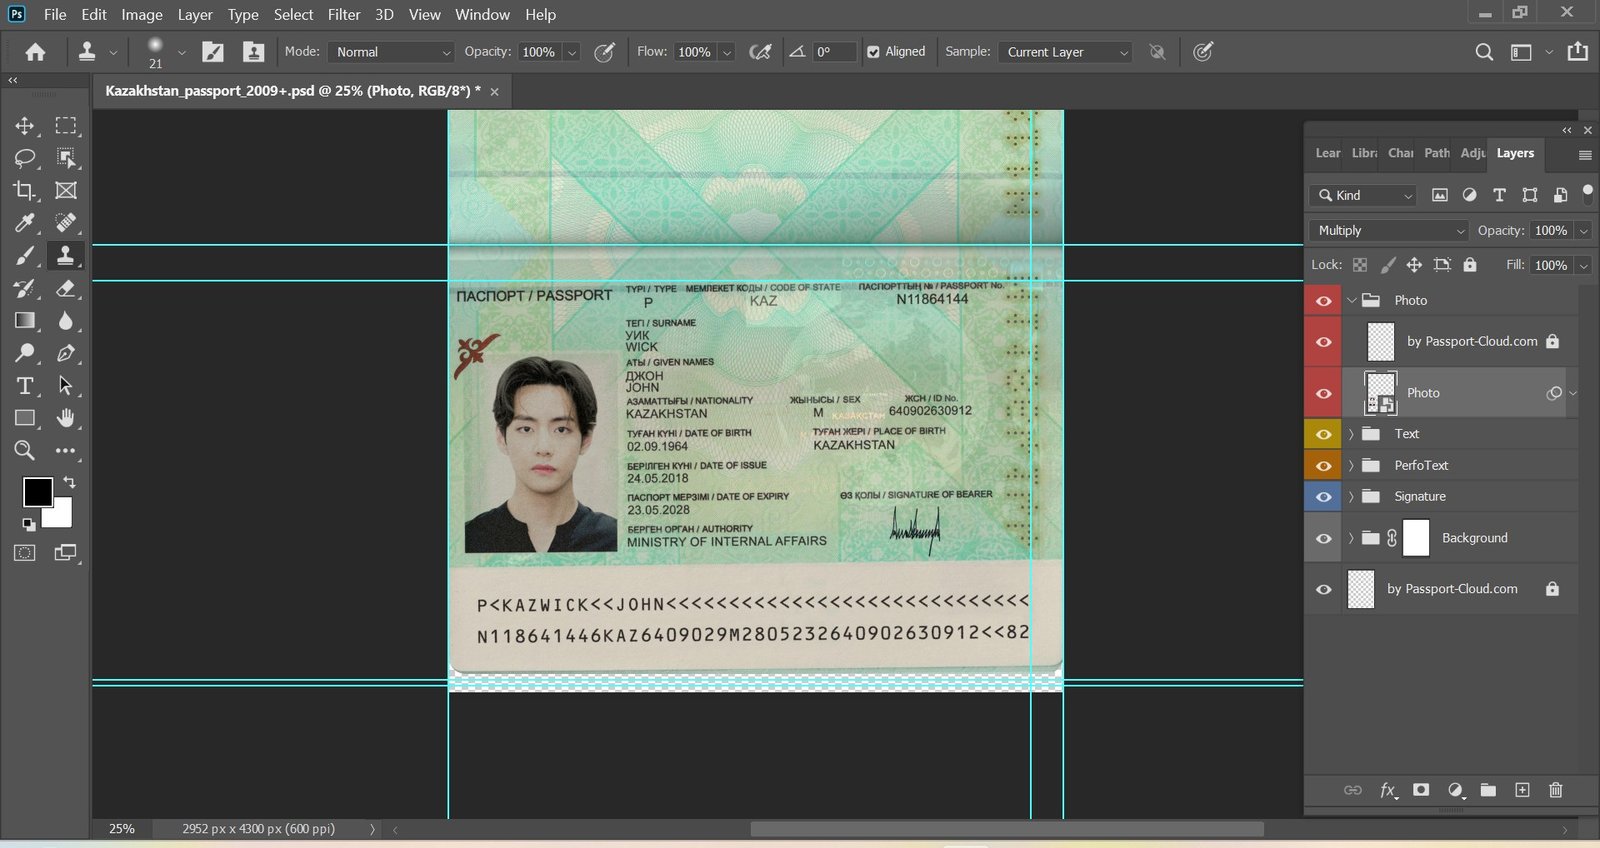This screenshot has width=1600, height=848.
Task: Open the Sample Current Layer dropdown
Action: [x=1064, y=52]
